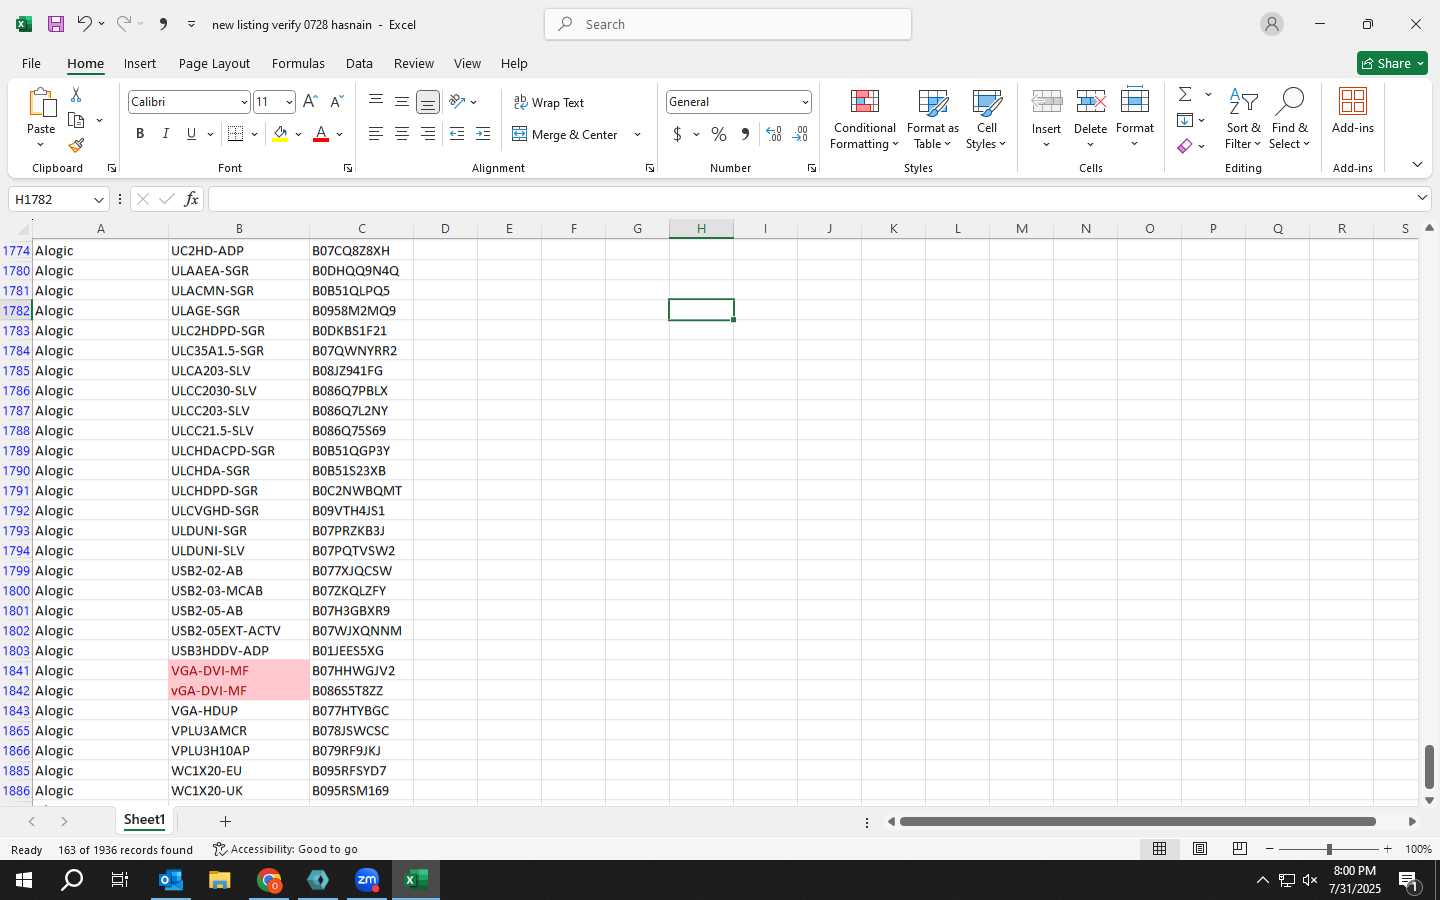Expand the Merge & Center dropdown arrow
1440x900 pixels.
point(637,134)
